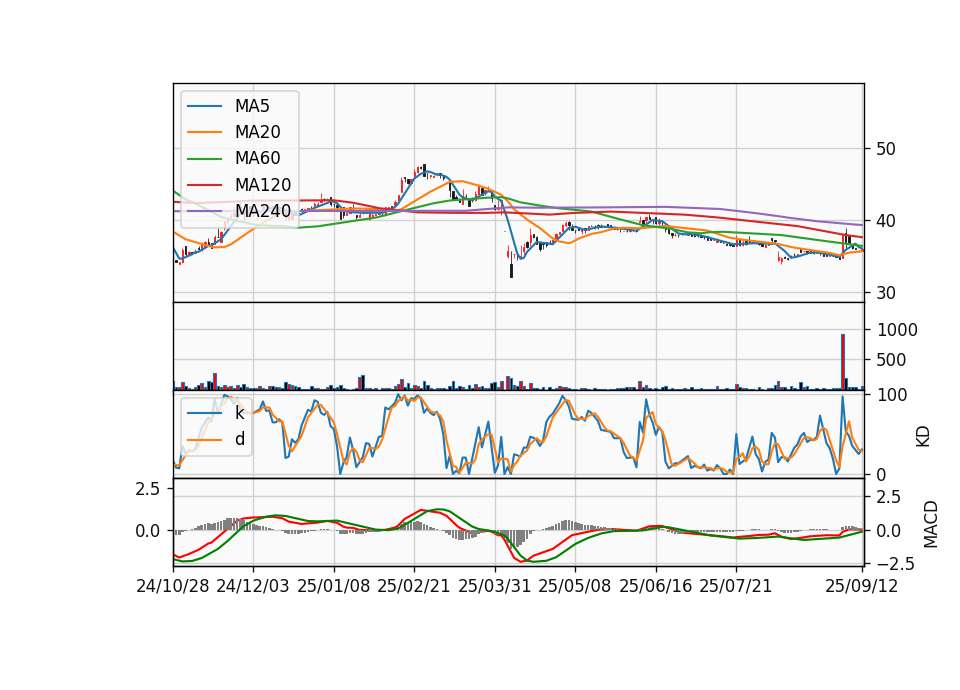This screenshot has height=690, width=960.
Task: Click the KD axis value 100
Action: [892, 396]
